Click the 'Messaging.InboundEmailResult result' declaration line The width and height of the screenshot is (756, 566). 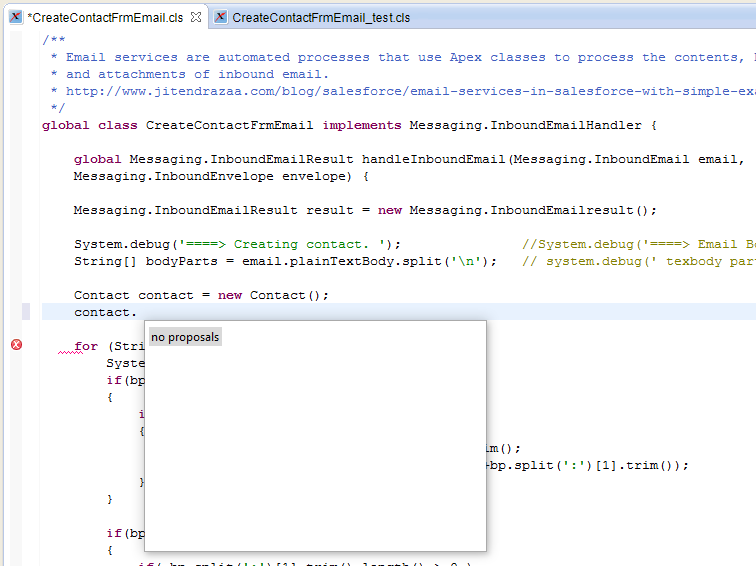(x=365, y=211)
